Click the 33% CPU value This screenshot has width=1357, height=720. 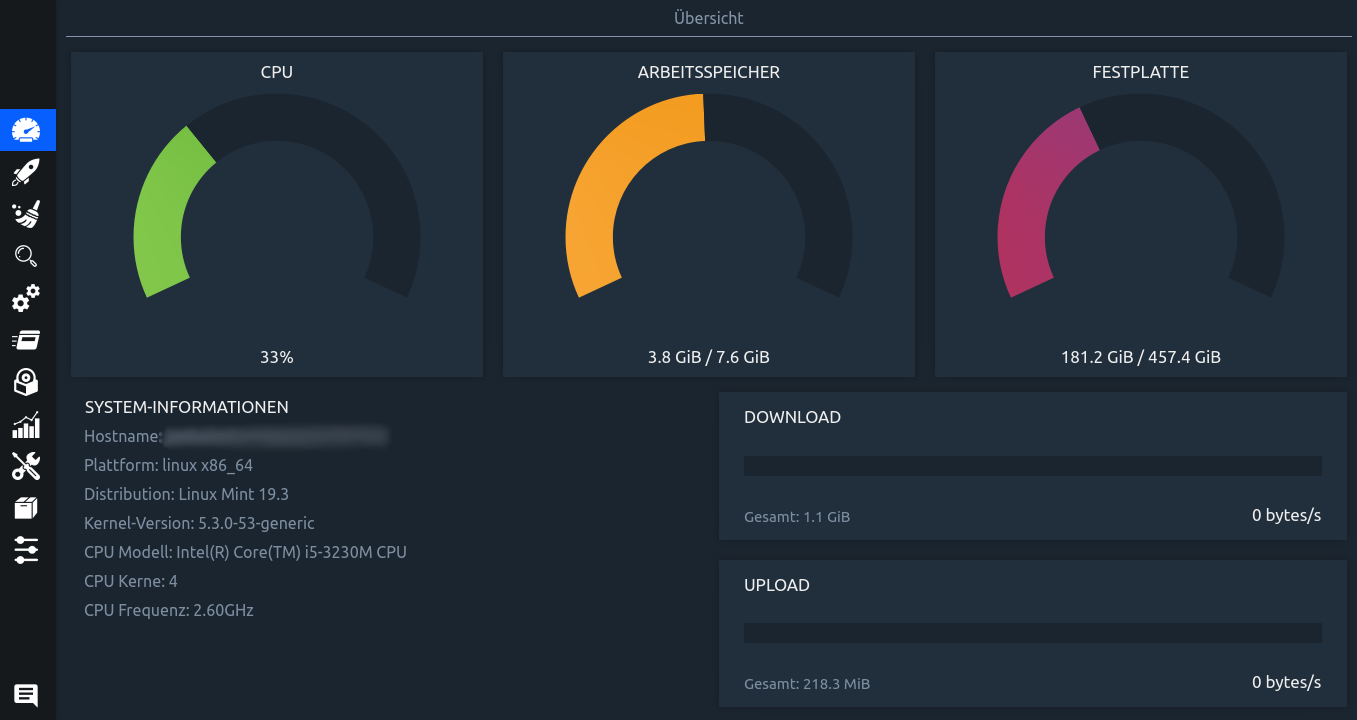tap(277, 357)
